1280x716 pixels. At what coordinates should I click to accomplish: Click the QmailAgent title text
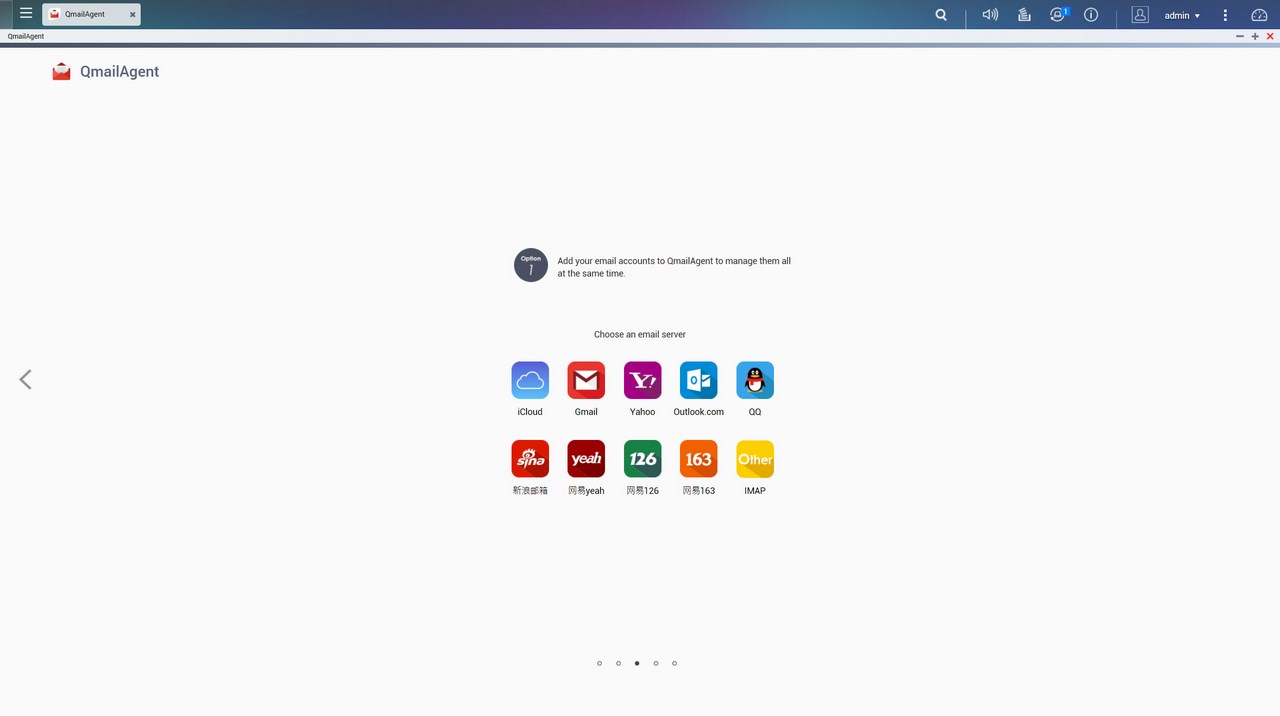(x=119, y=71)
